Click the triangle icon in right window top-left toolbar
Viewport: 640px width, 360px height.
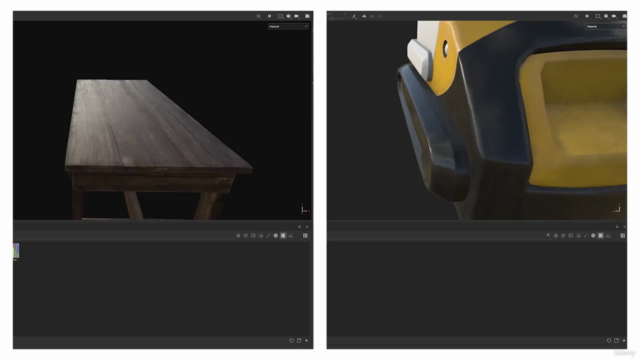click(x=364, y=16)
